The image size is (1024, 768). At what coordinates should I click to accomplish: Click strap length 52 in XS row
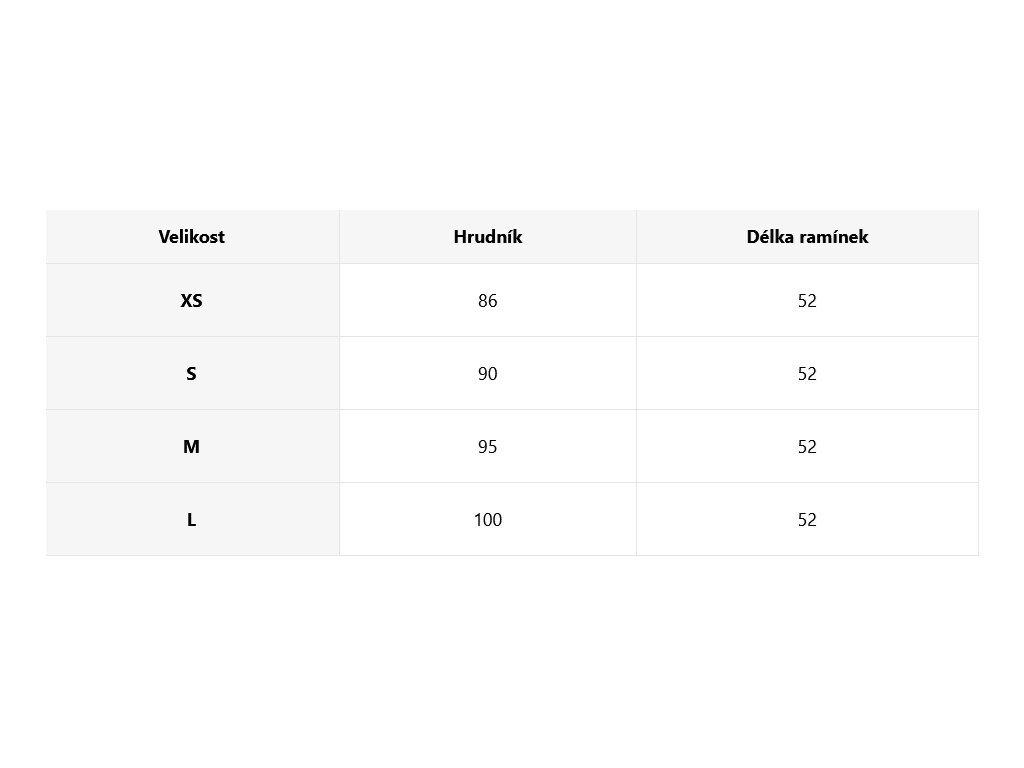(x=807, y=300)
